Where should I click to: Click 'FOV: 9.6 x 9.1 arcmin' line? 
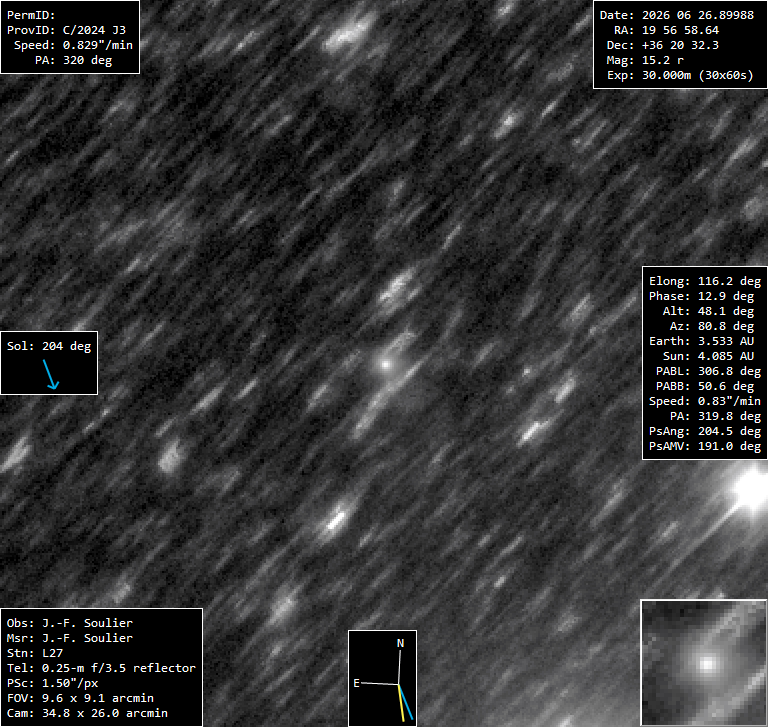pyautogui.click(x=80, y=698)
